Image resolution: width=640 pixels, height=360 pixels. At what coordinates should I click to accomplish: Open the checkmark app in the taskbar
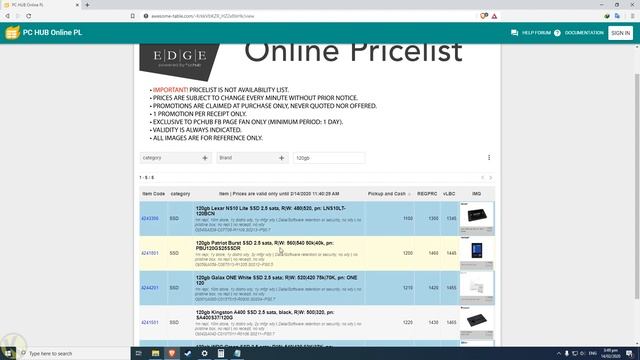point(188,353)
